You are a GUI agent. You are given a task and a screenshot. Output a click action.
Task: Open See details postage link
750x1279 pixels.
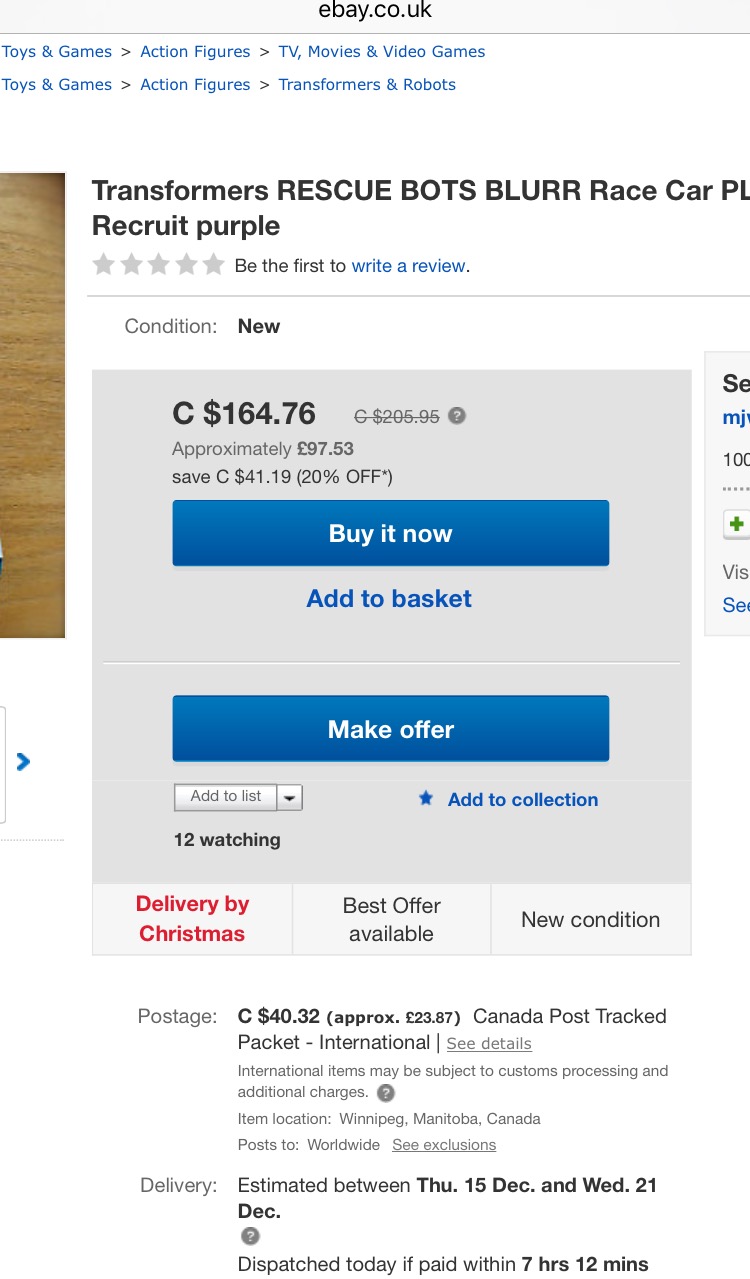pyautogui.click(x=489, y=1044)
